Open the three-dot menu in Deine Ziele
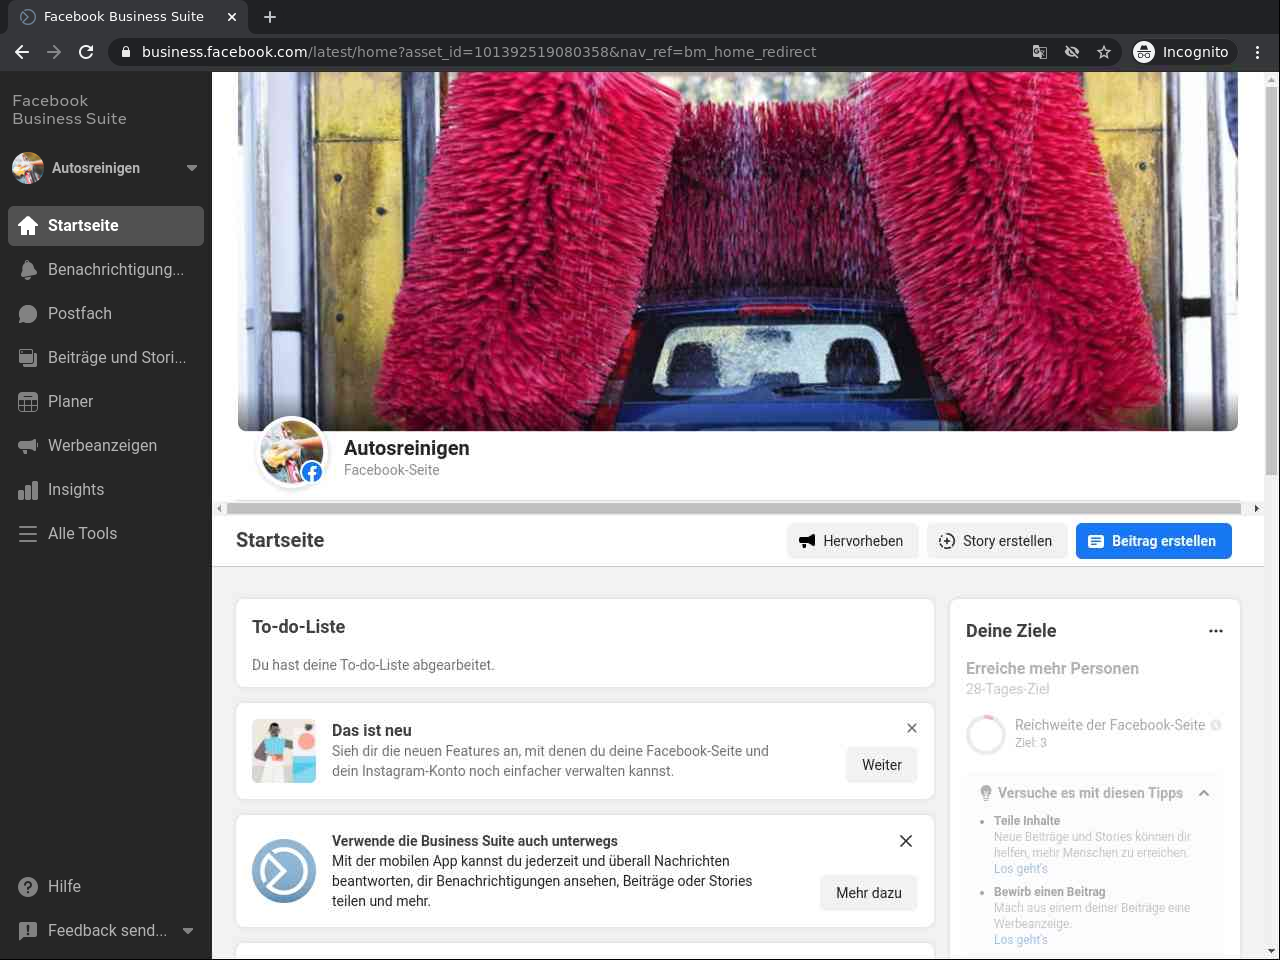Screen dimensions: 1280x960 coord(1216,631)
